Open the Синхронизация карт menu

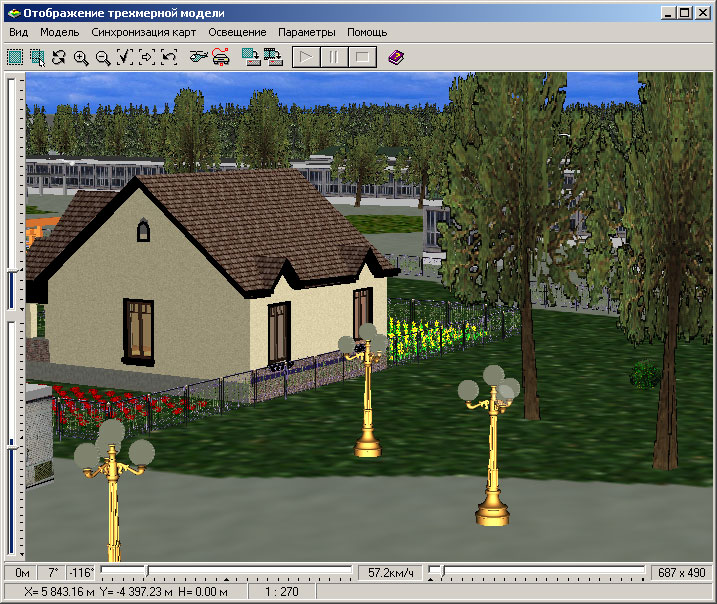(144, 32)
